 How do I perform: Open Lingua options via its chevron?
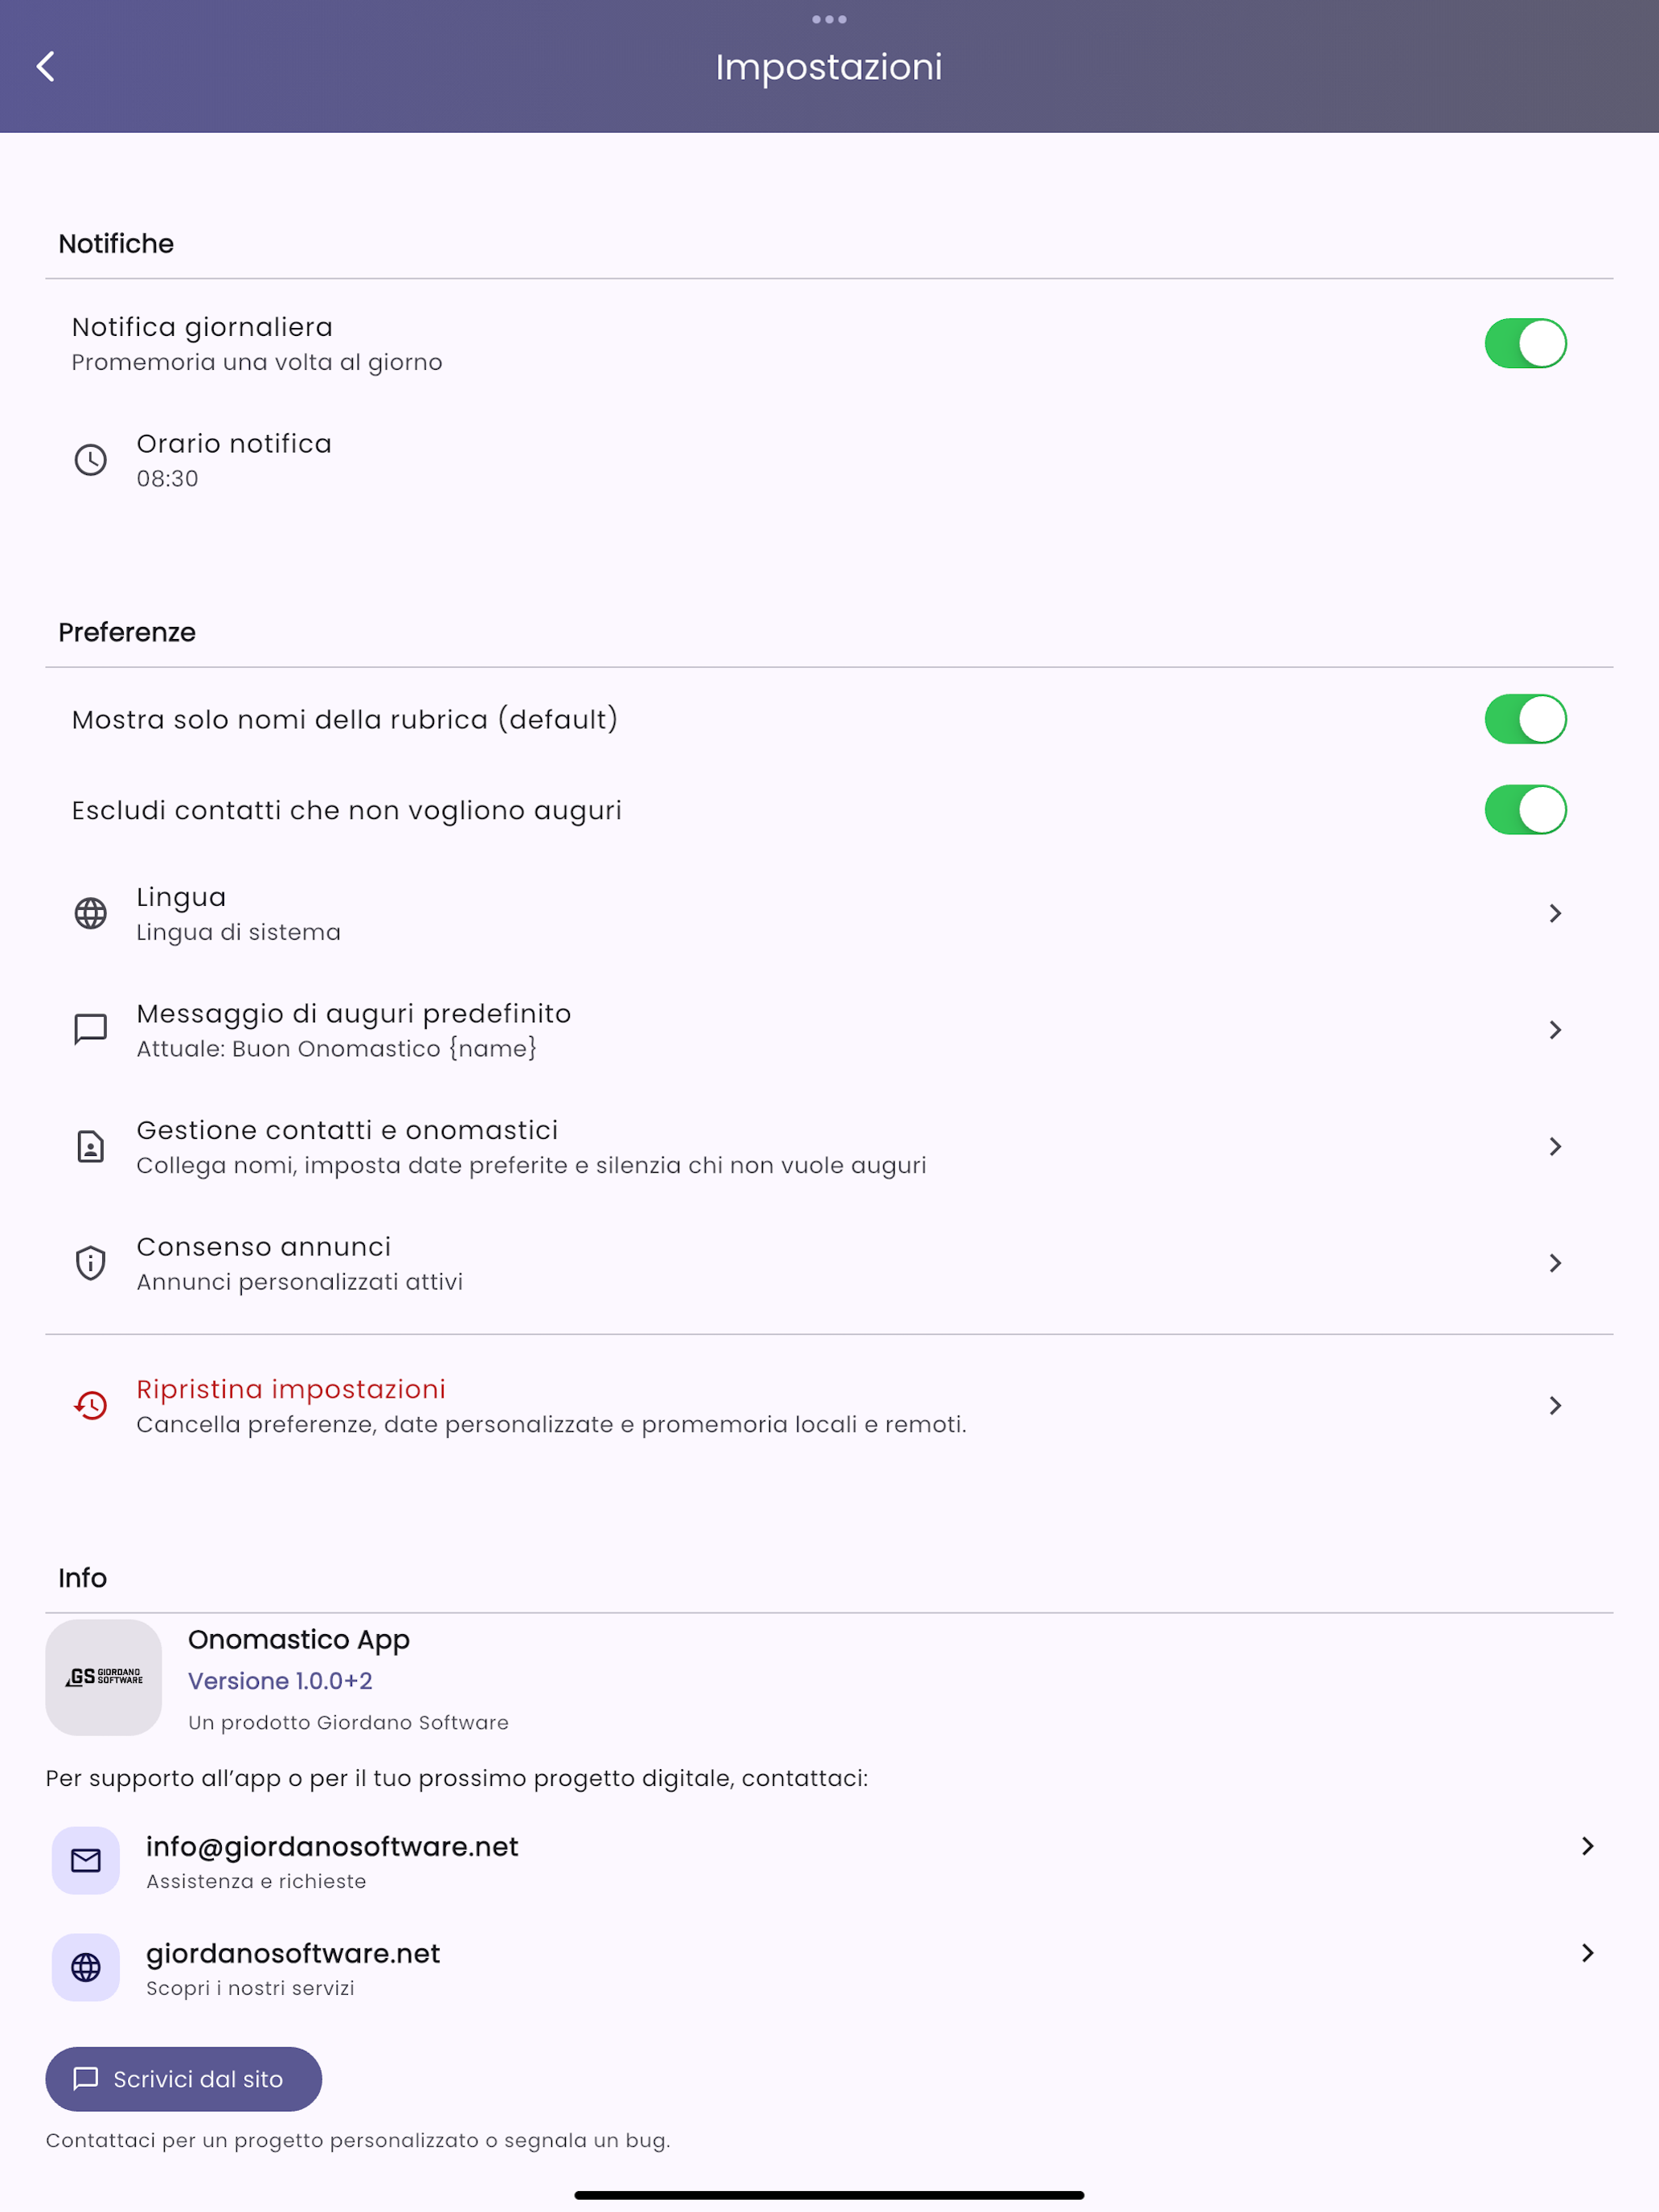point(1555,913)
